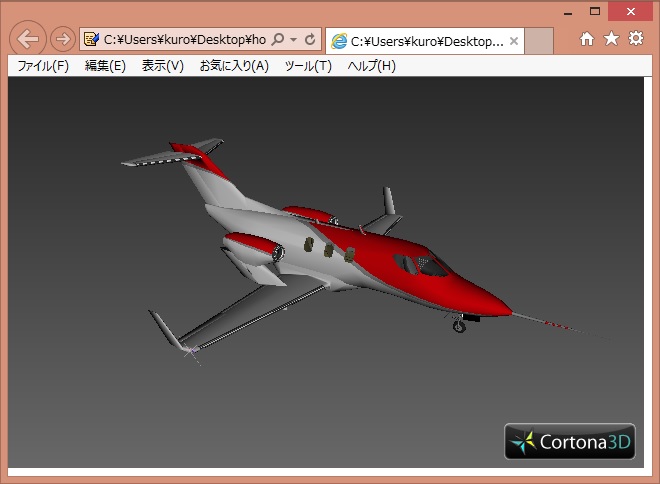Refresh the page with the reload icon
The height and width of the screenshot is (484, 660).
tap(310, 40)
